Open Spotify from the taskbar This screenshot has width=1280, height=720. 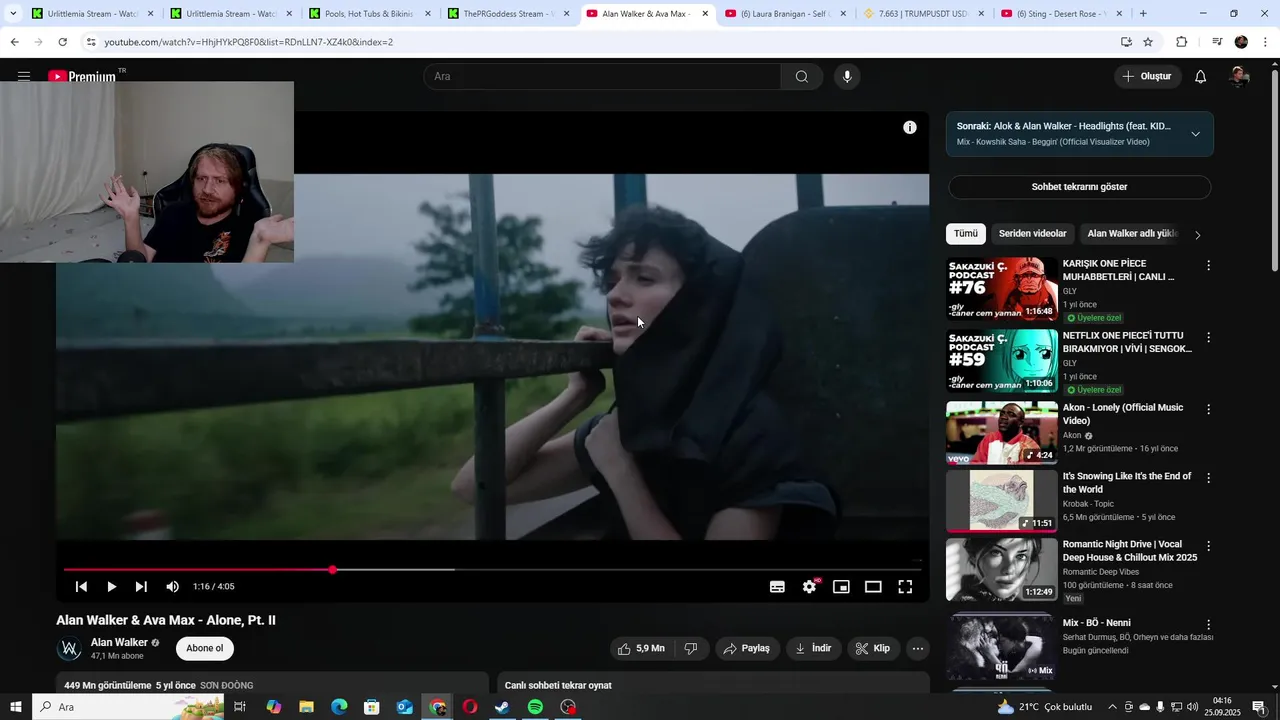pyautogui.click(x=535, y=707)
